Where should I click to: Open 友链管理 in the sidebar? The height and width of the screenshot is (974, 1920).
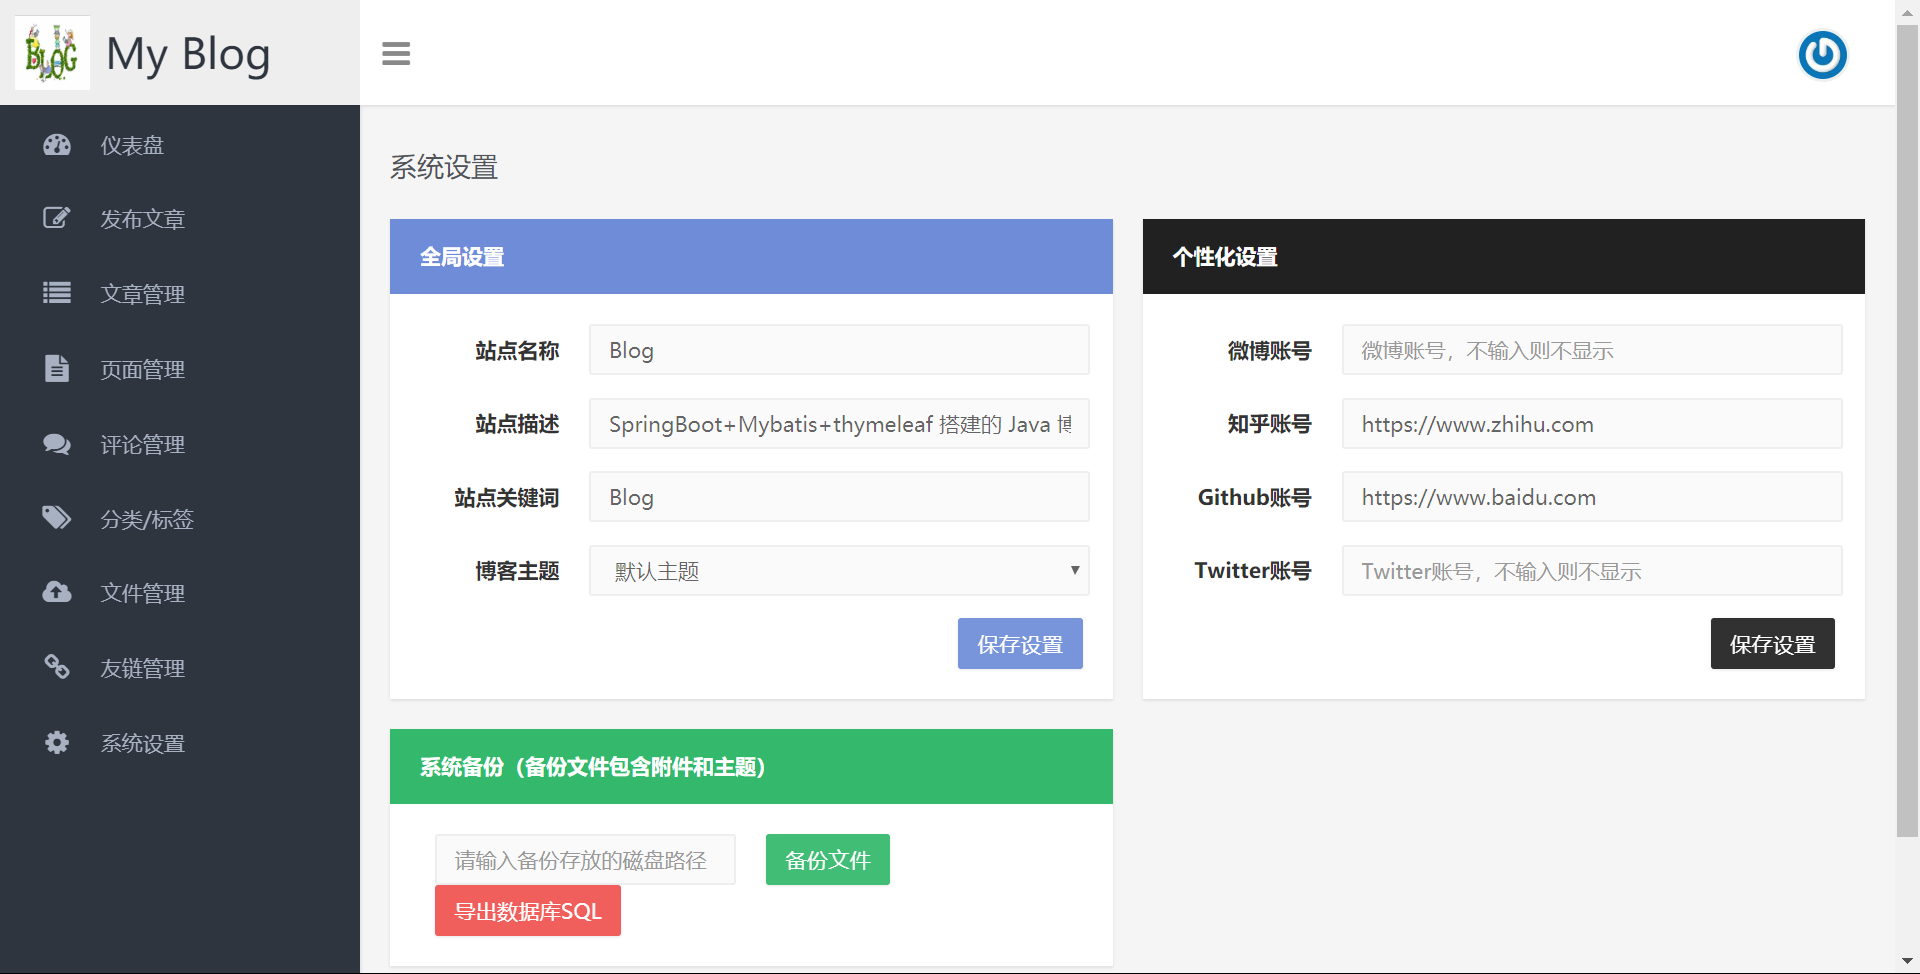[x=142, y=668]
